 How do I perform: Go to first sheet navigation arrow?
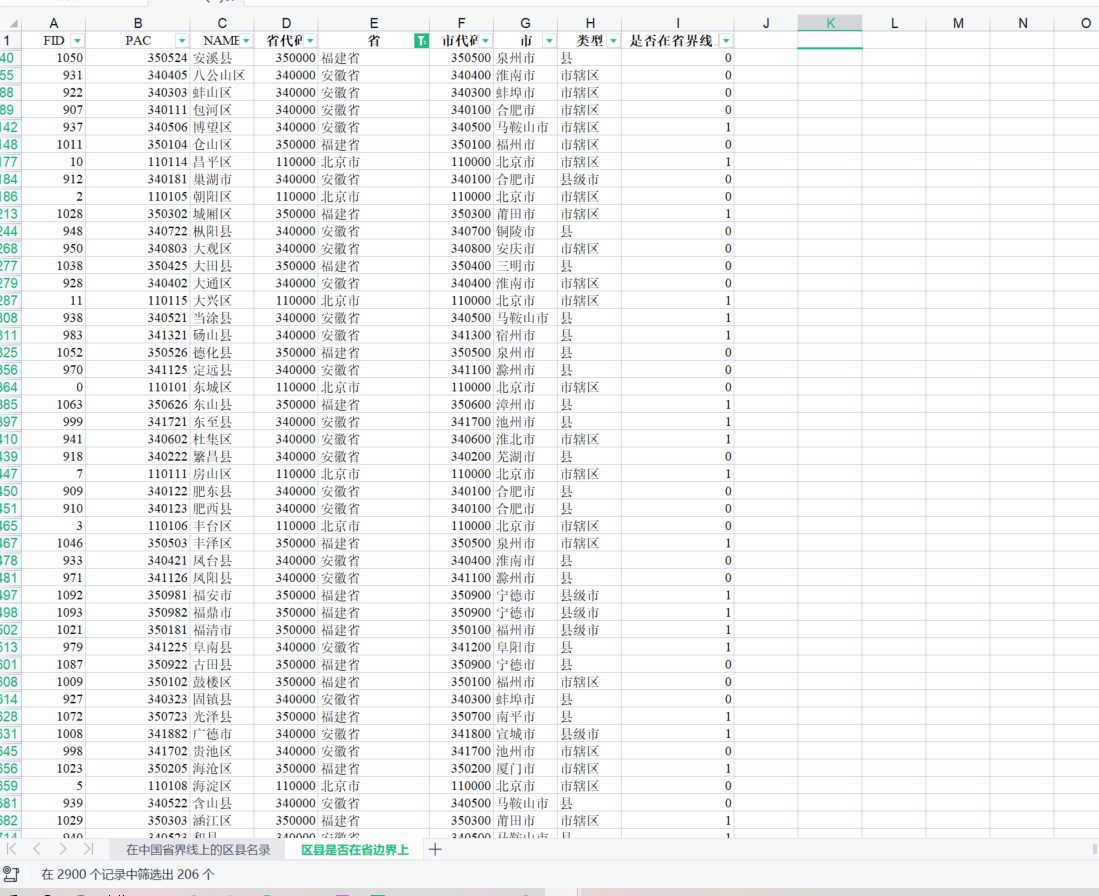coord(12,849)
